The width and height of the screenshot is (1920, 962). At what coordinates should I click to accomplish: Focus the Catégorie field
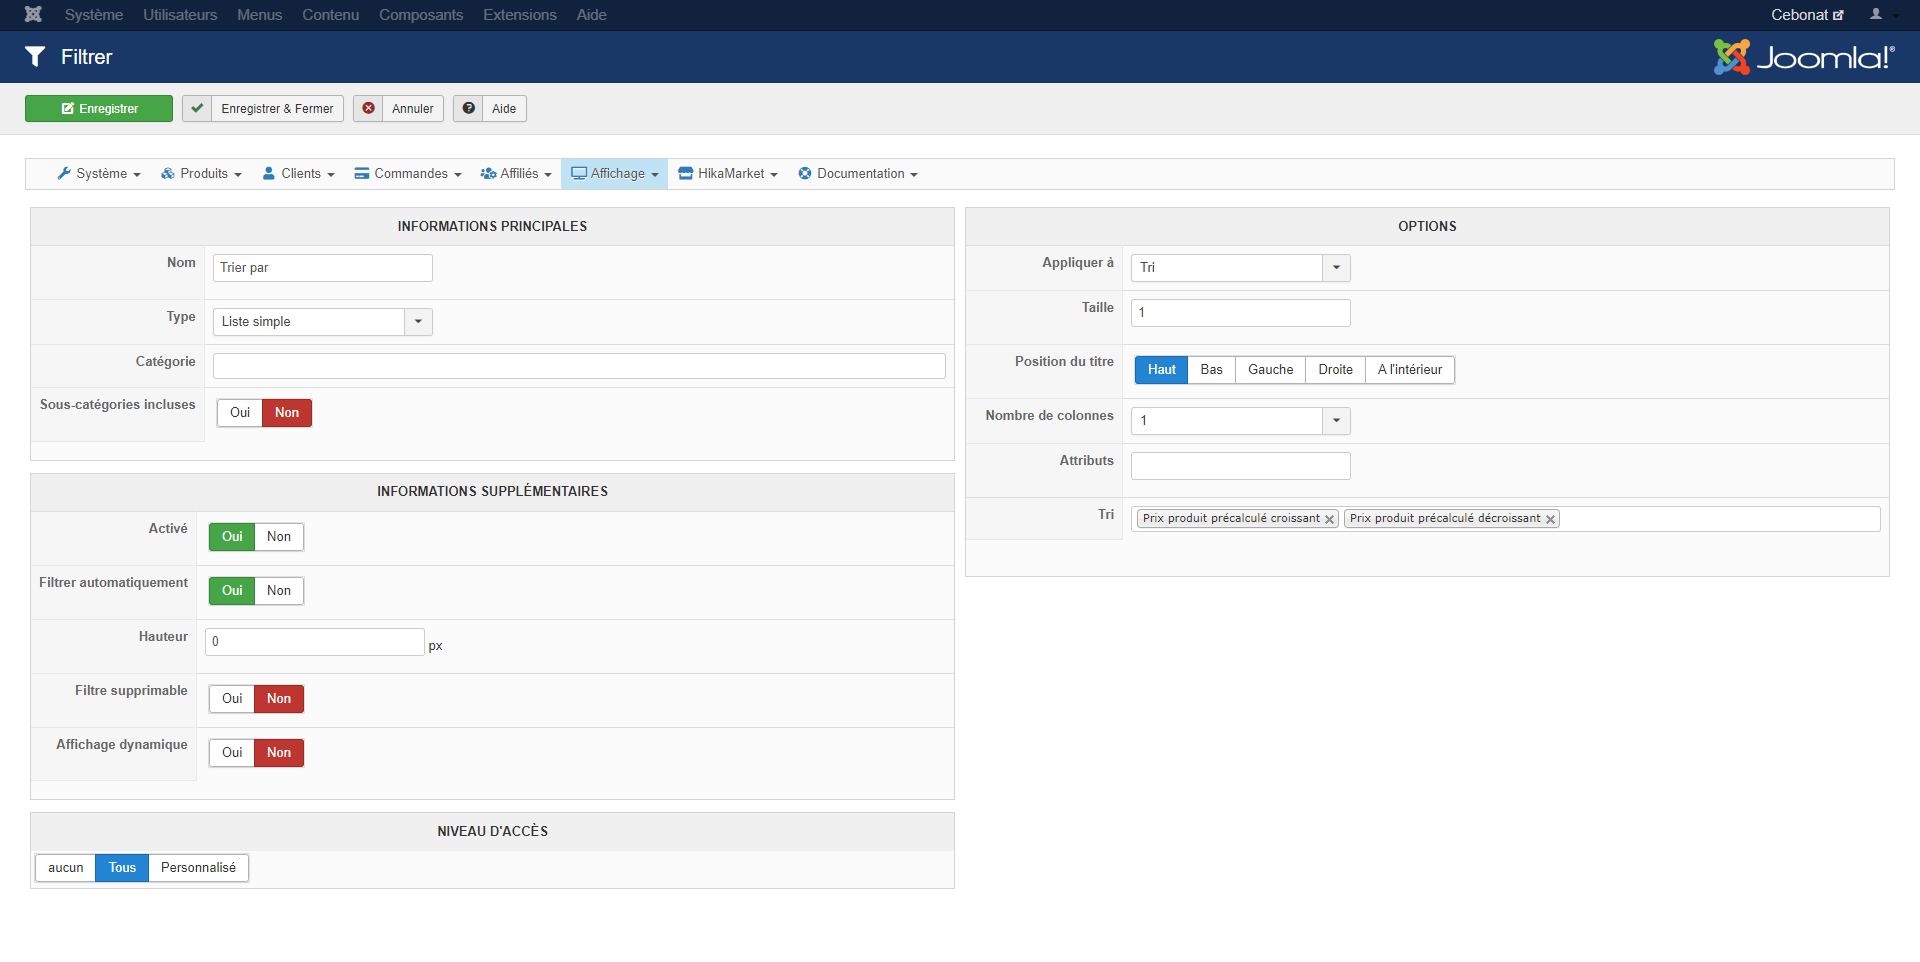pyautogui.click(x=579, y=366)
